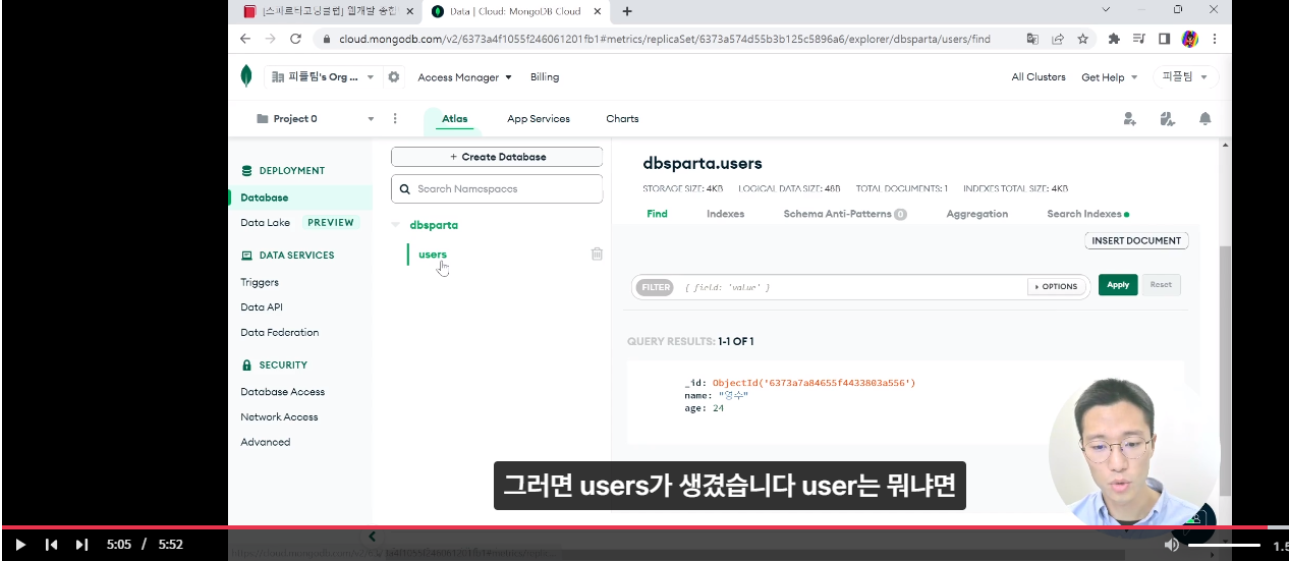This screenshot has width=1297, height=562.
Task: Open Chrome three-dot menu
Action: [x=1214, y=39]
